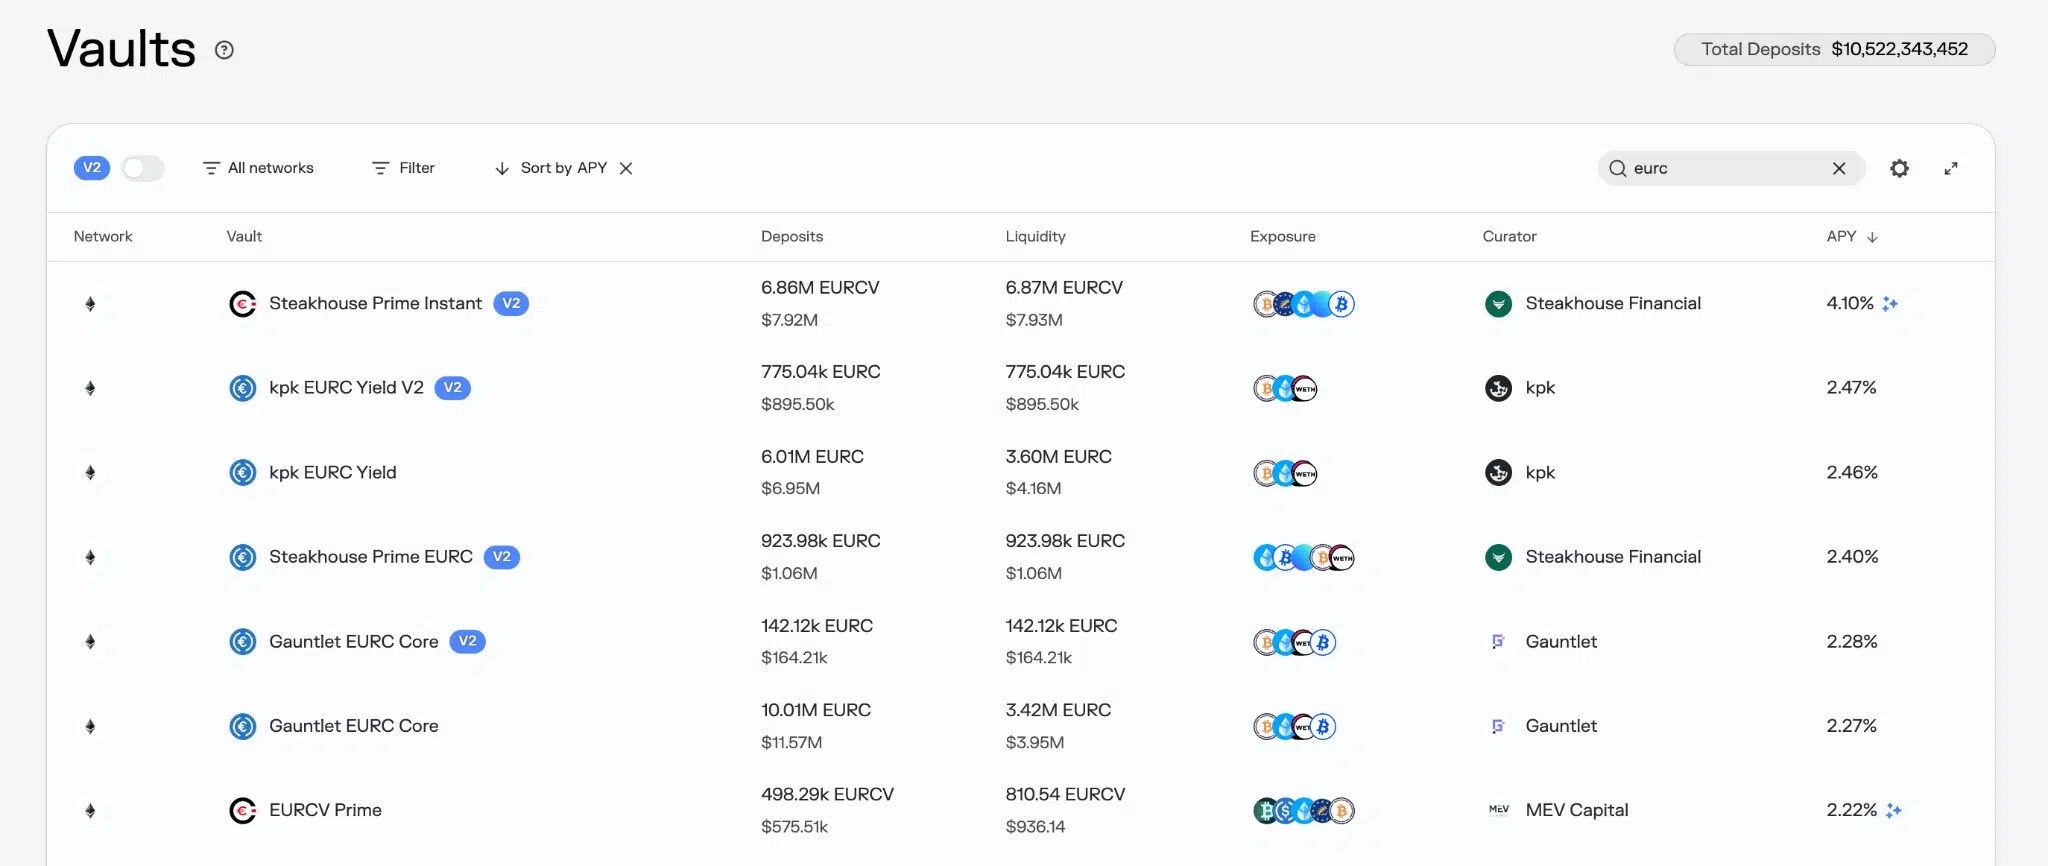Image resolution: width=2048 pixels, height=866 pixels.
Task: Open the Steakhouse Prime EURC vault
Action: [x=371, y=557]
